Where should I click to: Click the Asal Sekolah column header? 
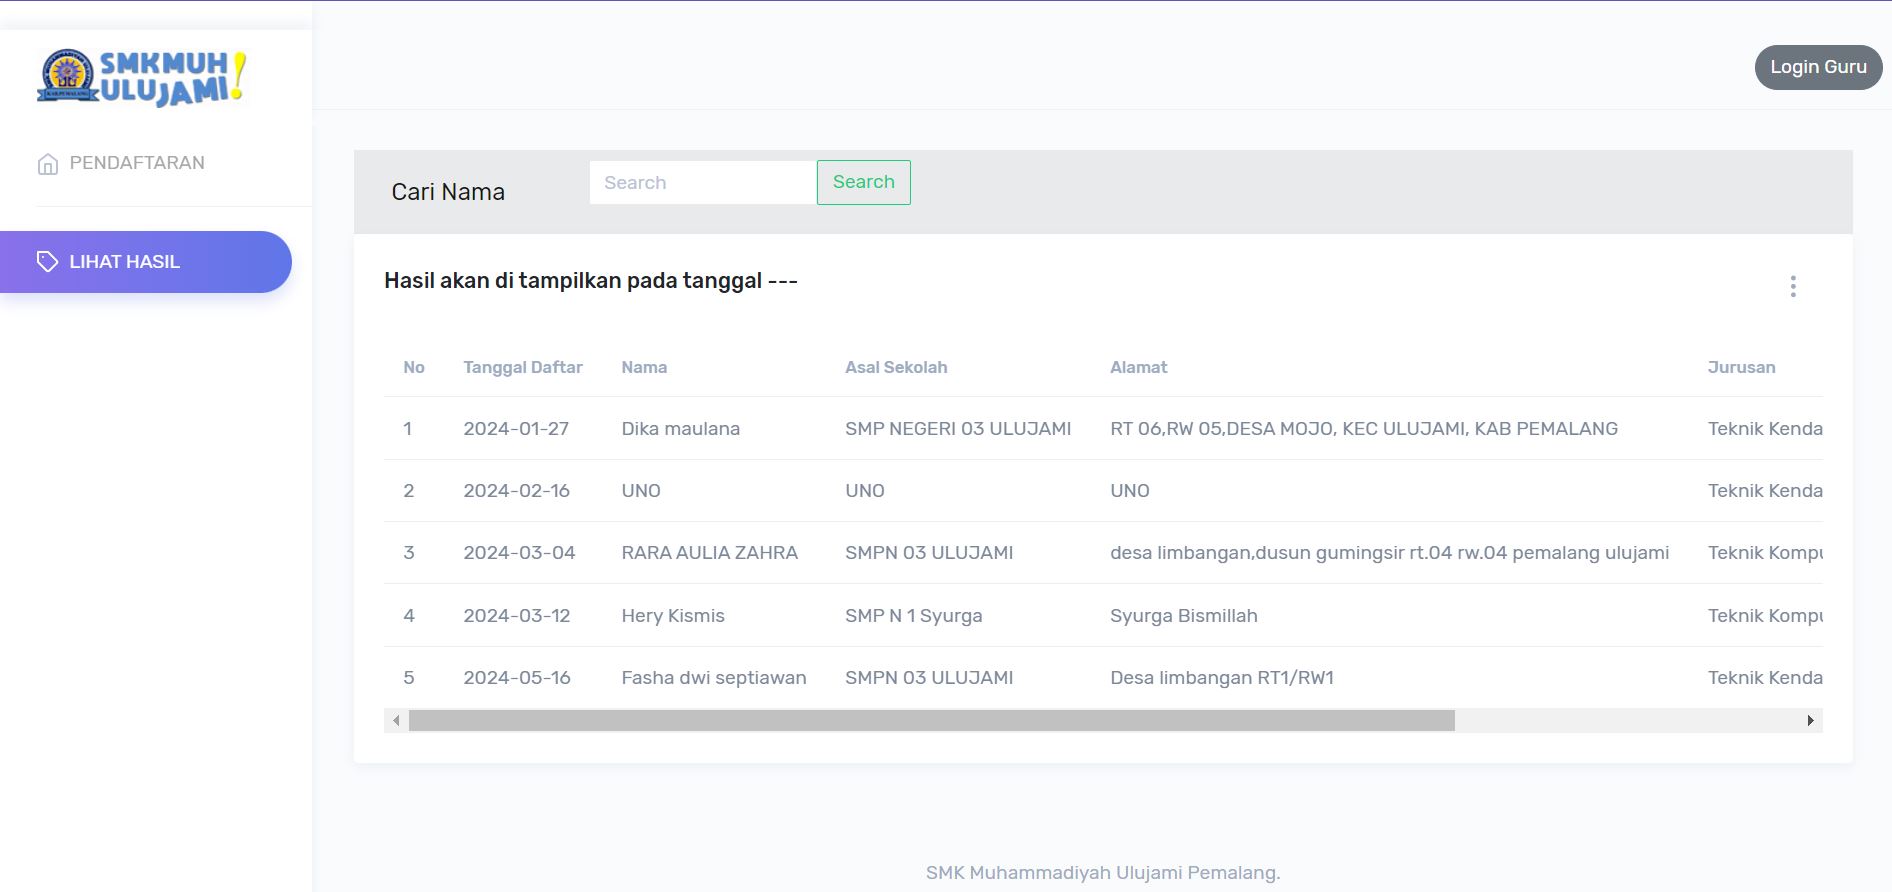tap(895, 367)
